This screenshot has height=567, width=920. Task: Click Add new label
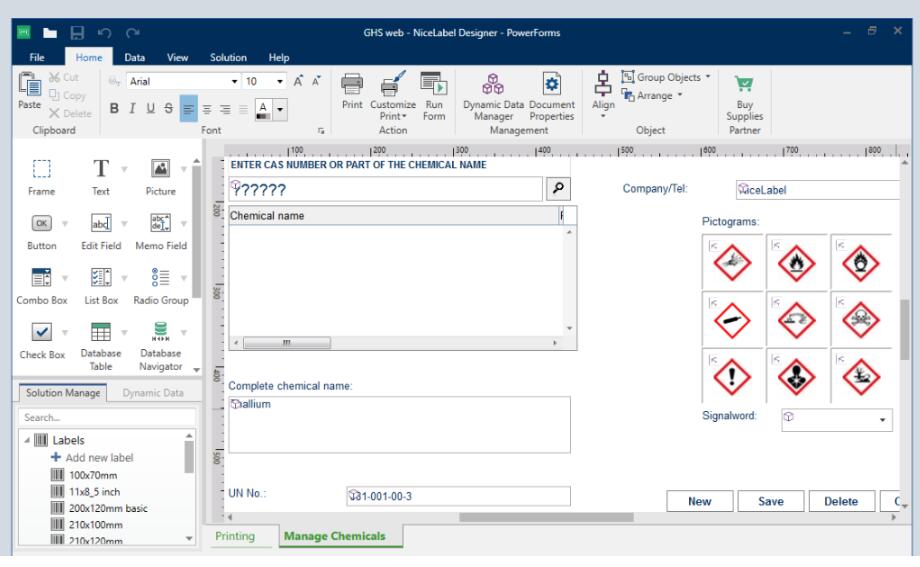click(93, 457)
